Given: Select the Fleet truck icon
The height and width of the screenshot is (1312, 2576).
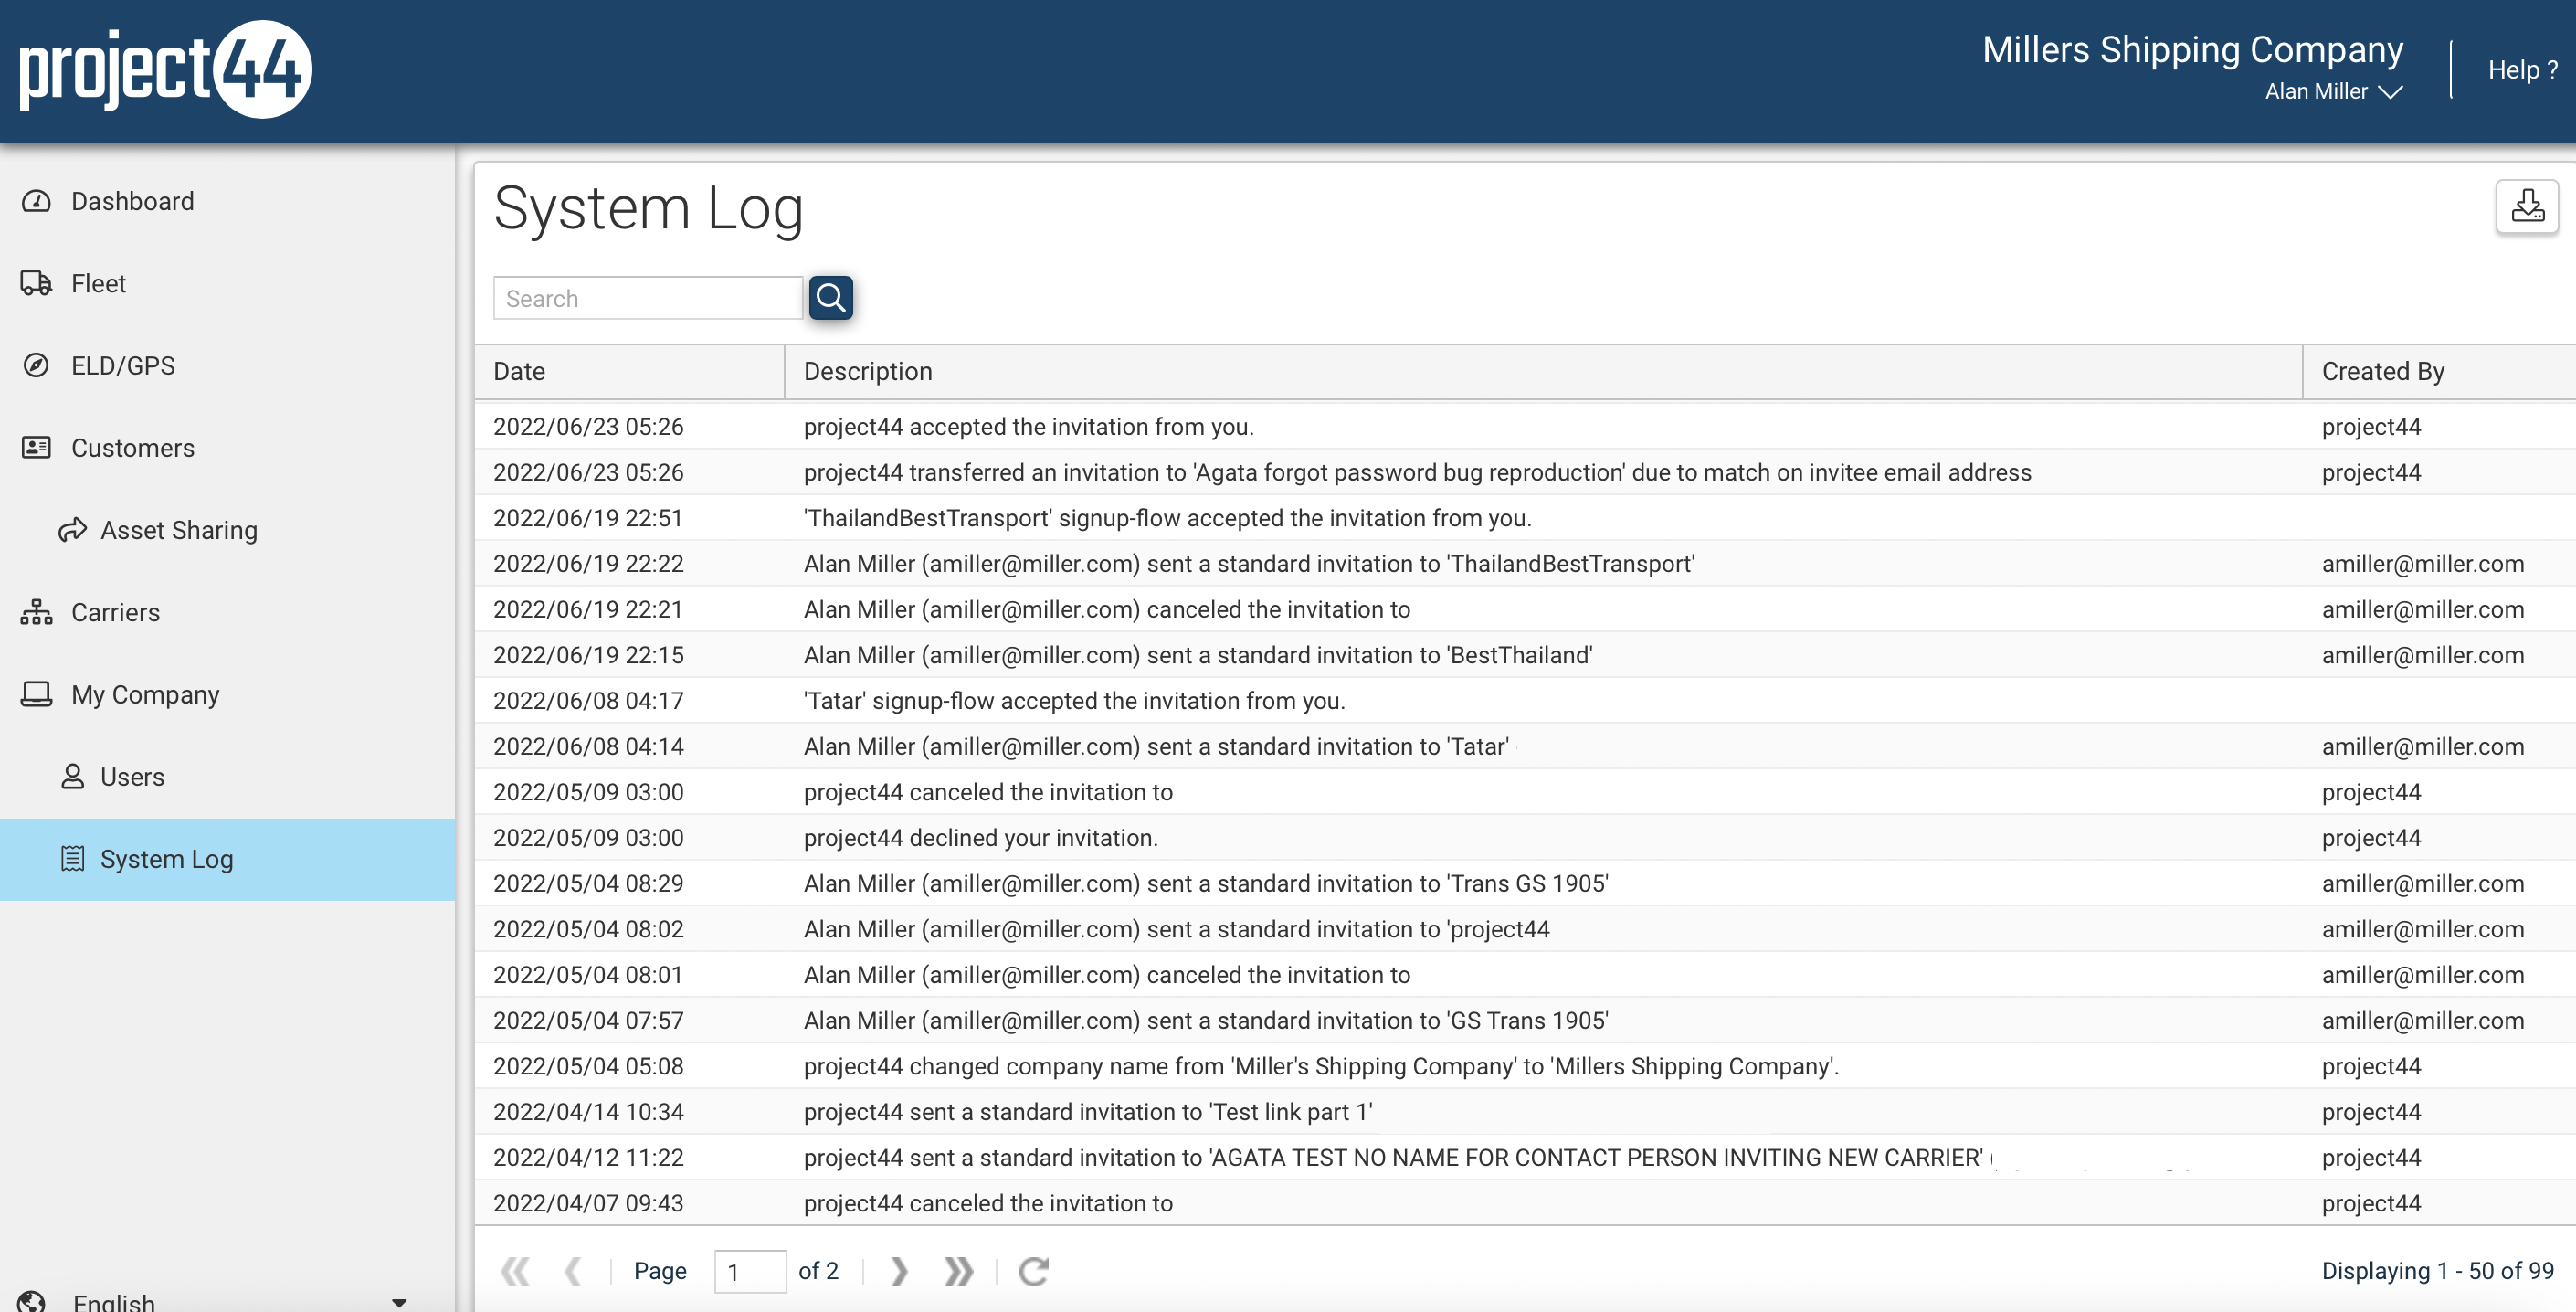Looking at the screenshot, I should (x=35, y=283).
